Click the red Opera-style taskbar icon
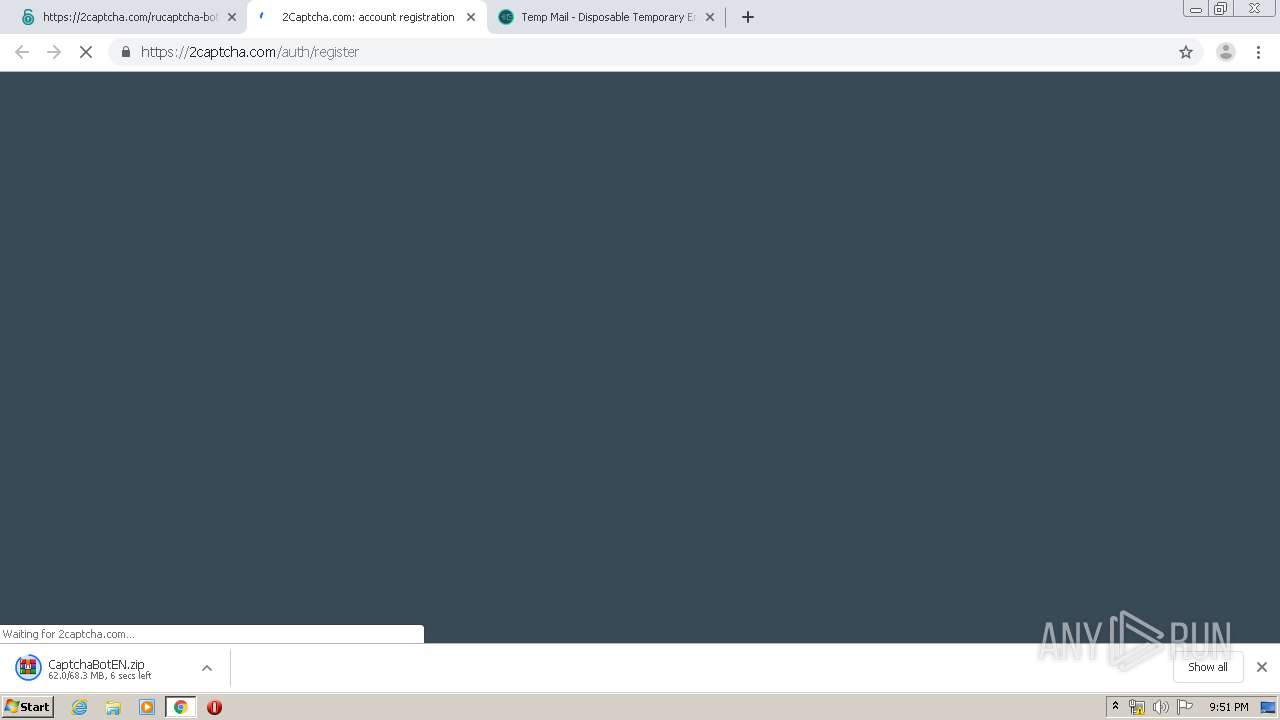The width and height of the screenshot is (1280, 720). pyautogui.click(x=214, y=707)
